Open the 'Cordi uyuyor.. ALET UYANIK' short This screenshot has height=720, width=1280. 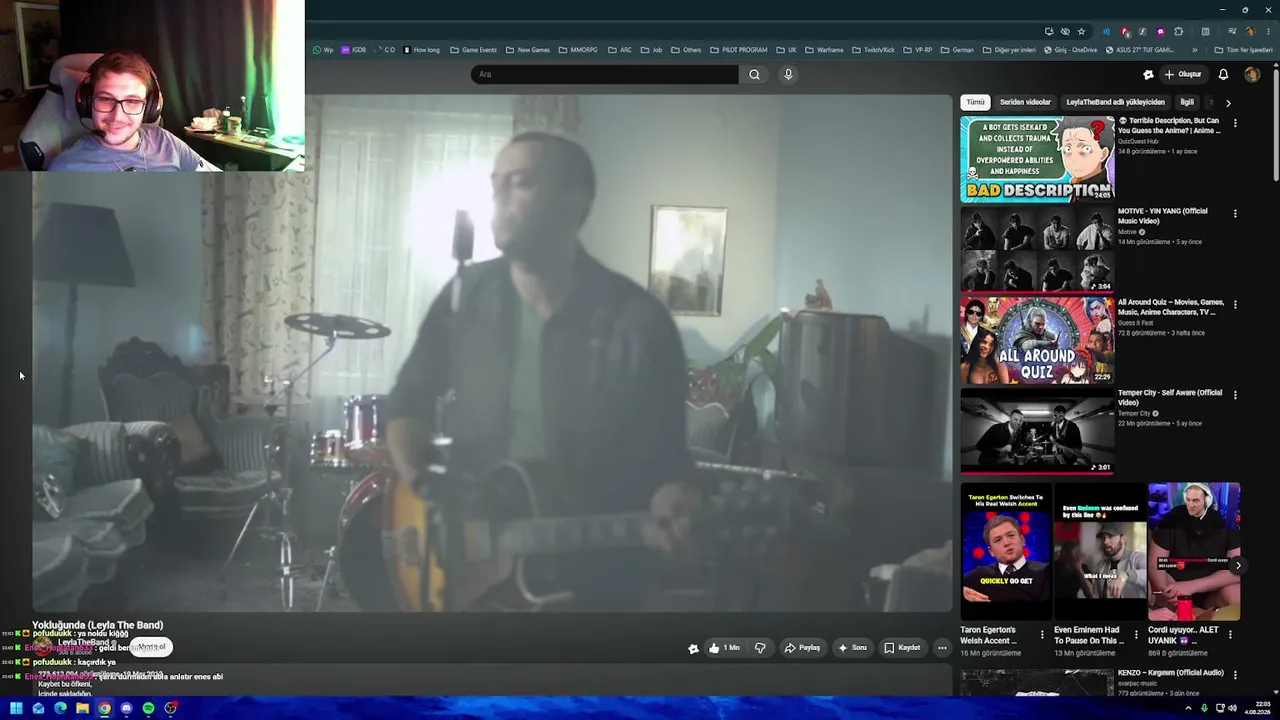click(x=1194, y=552)
